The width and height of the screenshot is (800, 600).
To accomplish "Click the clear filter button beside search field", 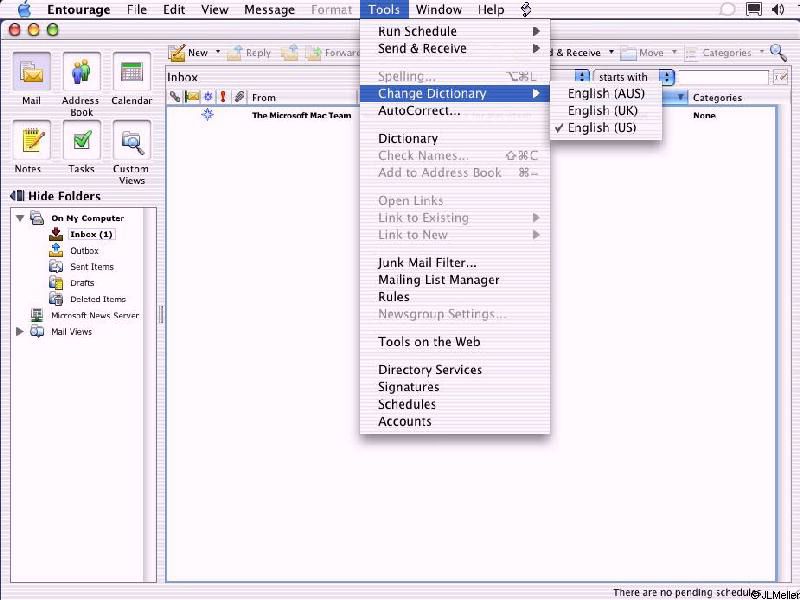I will [x=780, y=77].
